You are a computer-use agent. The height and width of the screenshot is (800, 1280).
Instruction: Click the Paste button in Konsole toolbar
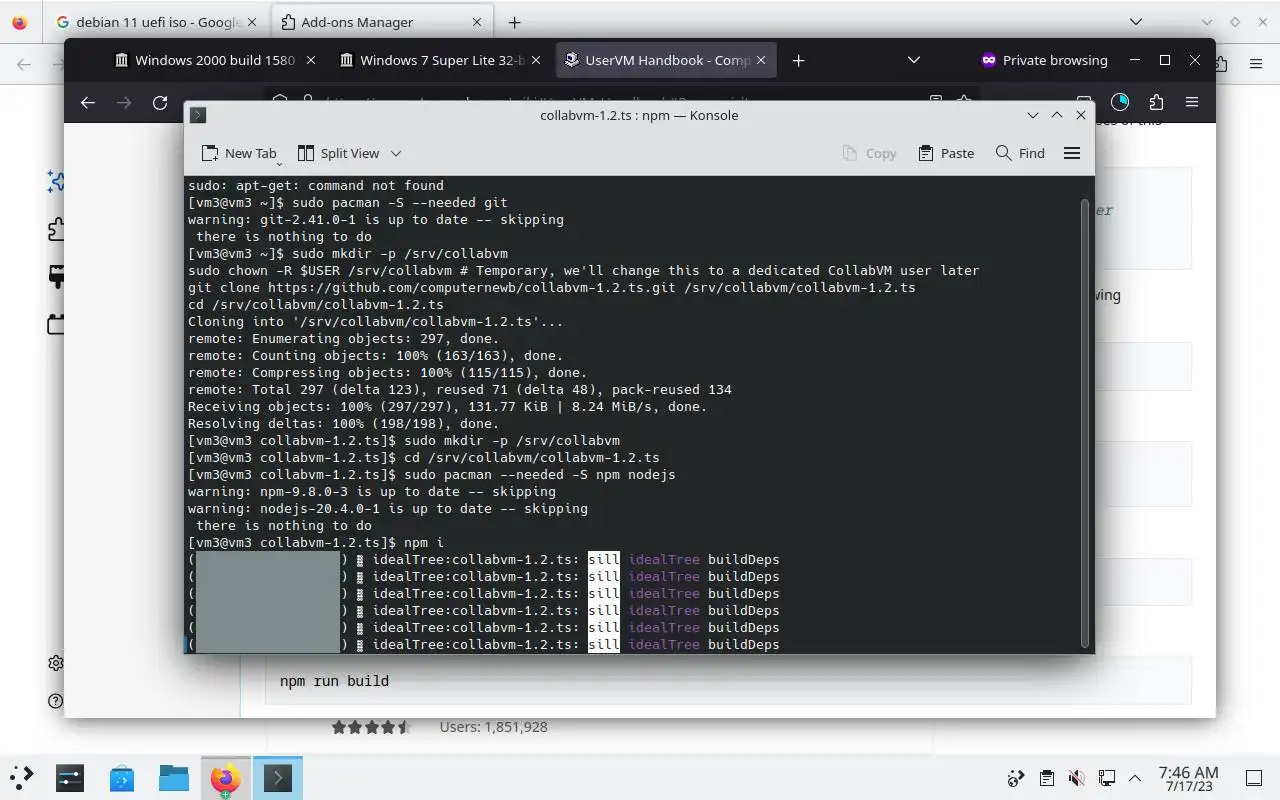pos(946,153)
